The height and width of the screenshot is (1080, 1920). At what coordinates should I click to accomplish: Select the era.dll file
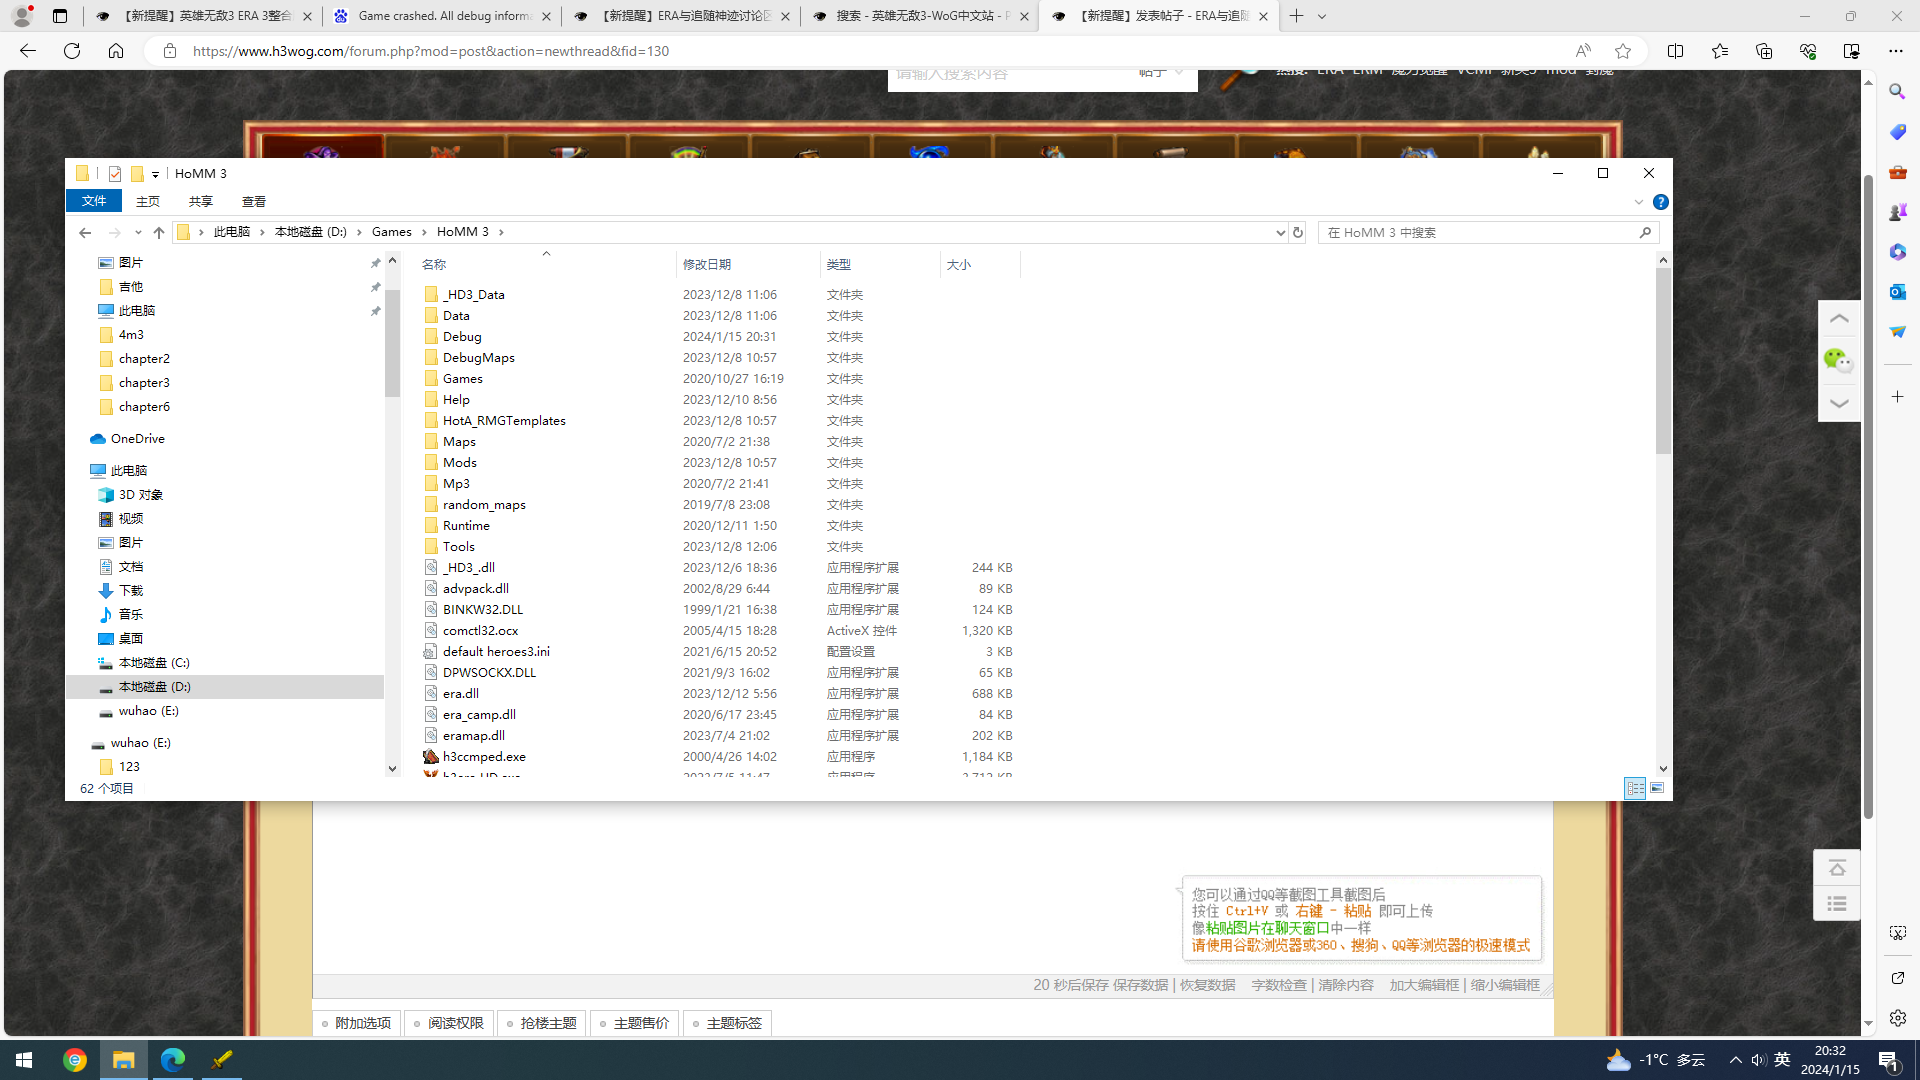point(461,693)
